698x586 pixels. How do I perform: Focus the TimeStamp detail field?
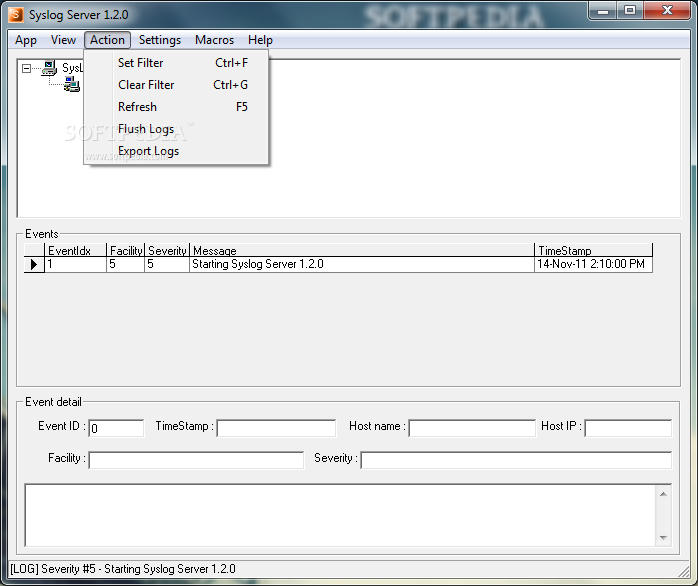click(x=276, y=428)
